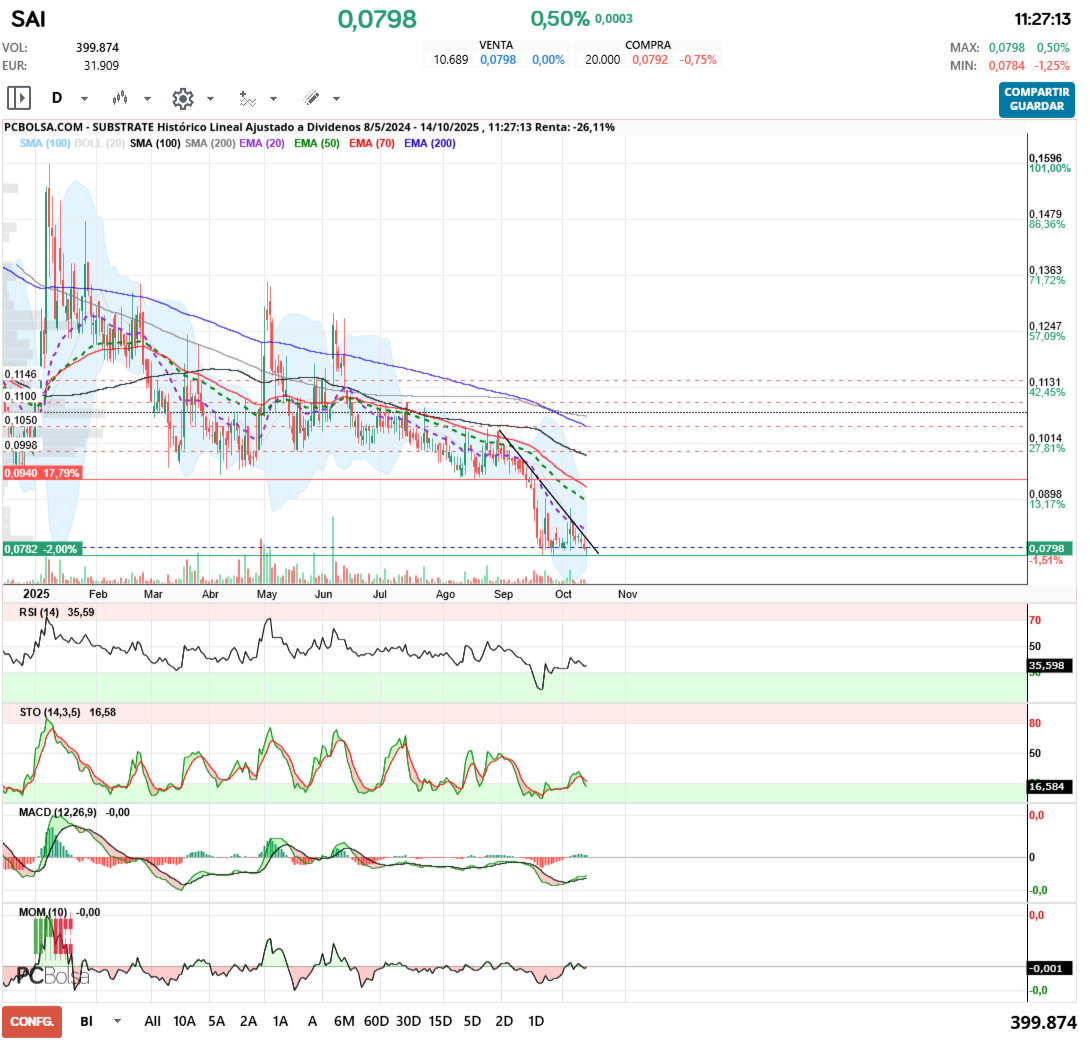Toggle the side panel icon

click(x=19, y=98)
